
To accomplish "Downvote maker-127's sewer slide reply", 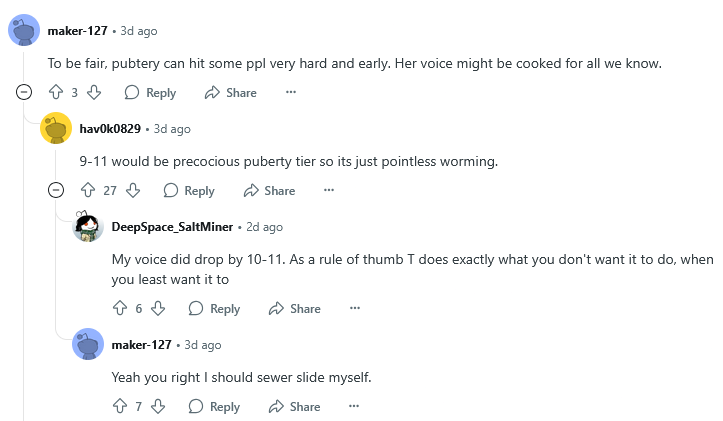I will [158, 407].
